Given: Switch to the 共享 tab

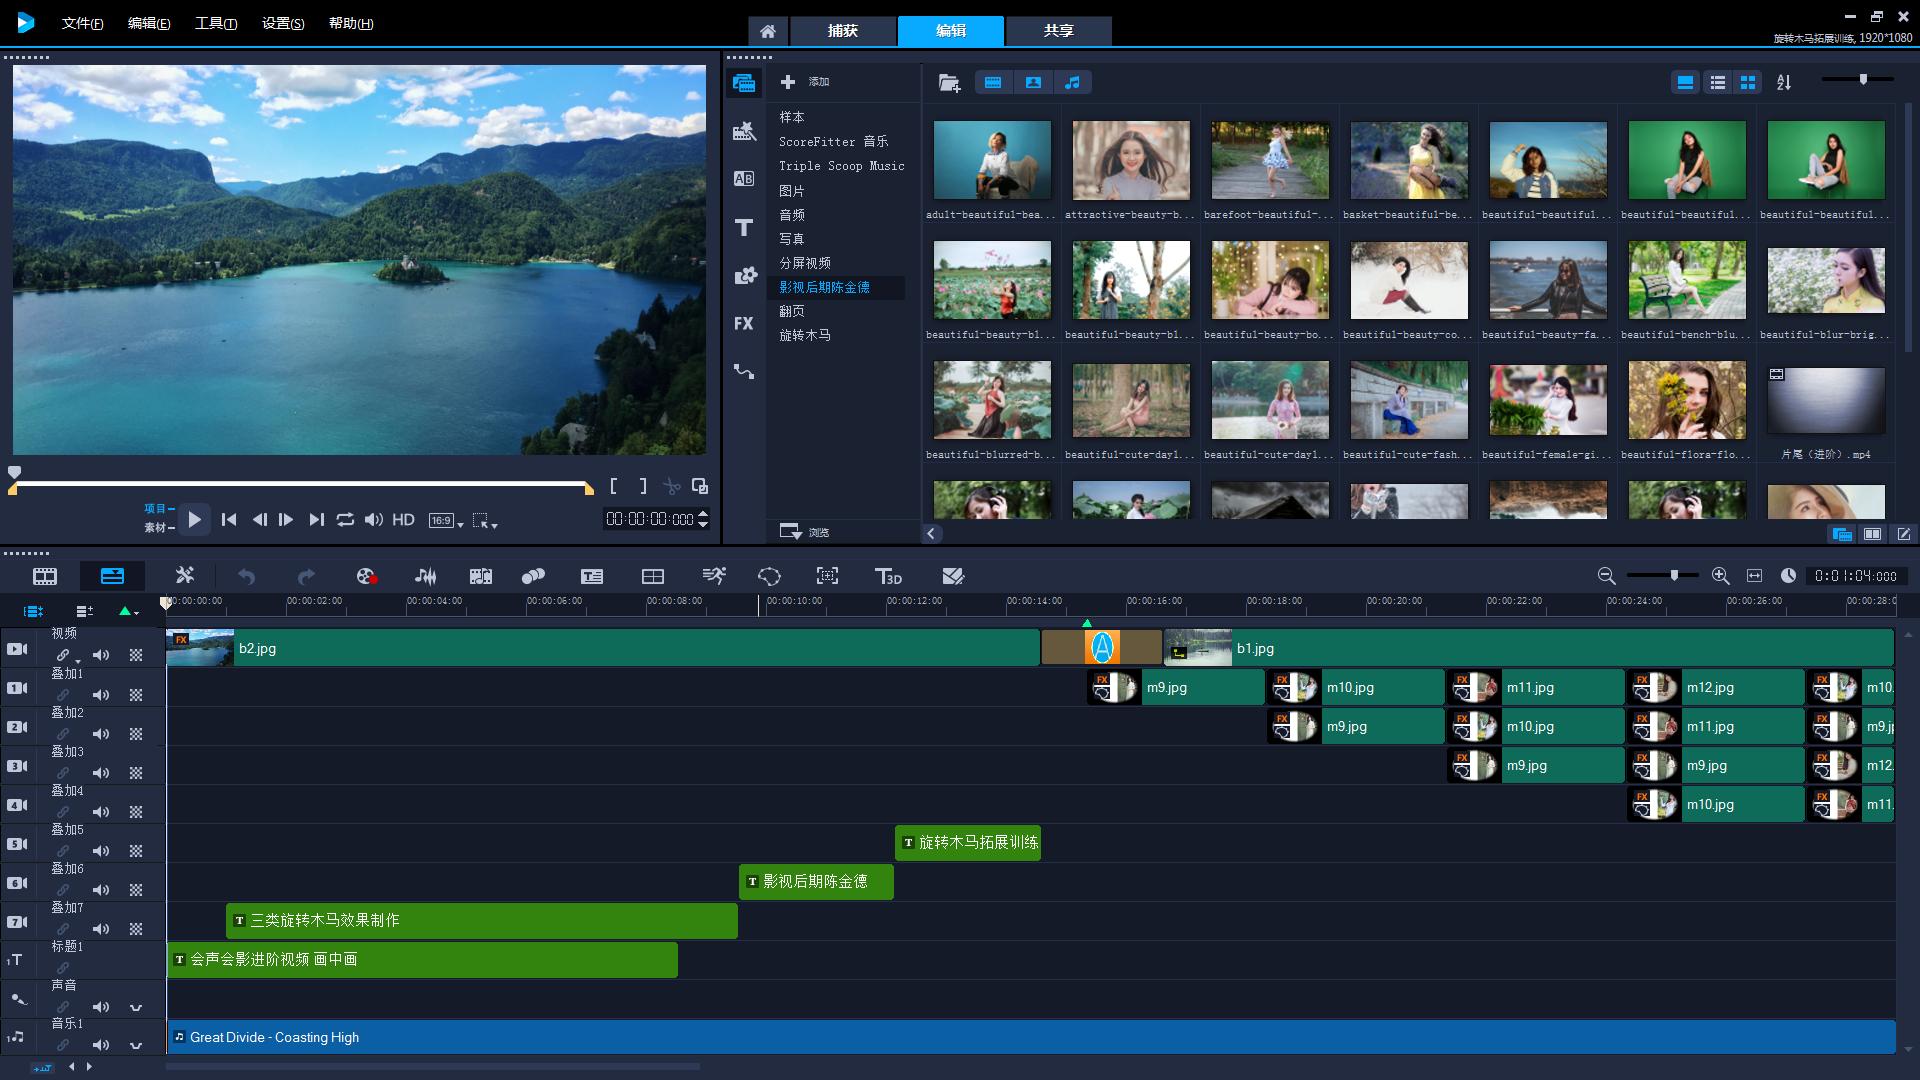Looking at the screenshot, I should pos(1058,31).
